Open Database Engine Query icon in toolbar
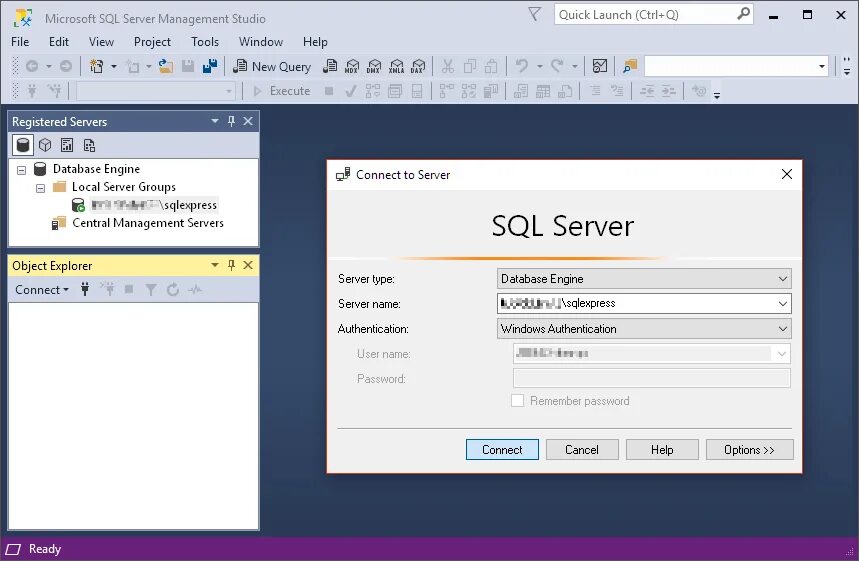This screenshot has height=561, width=859. [x=330, y=66]
